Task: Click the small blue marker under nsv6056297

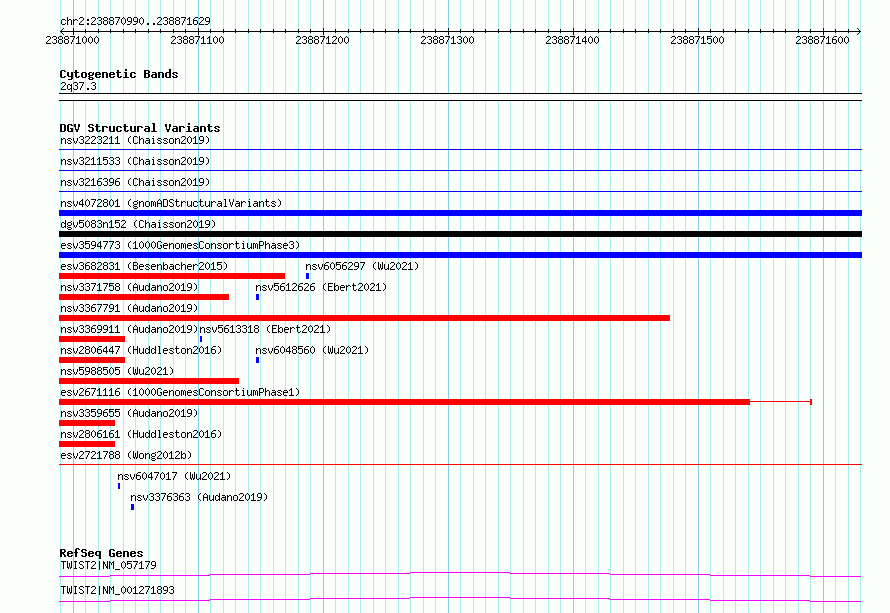Action: pos(307,276)
